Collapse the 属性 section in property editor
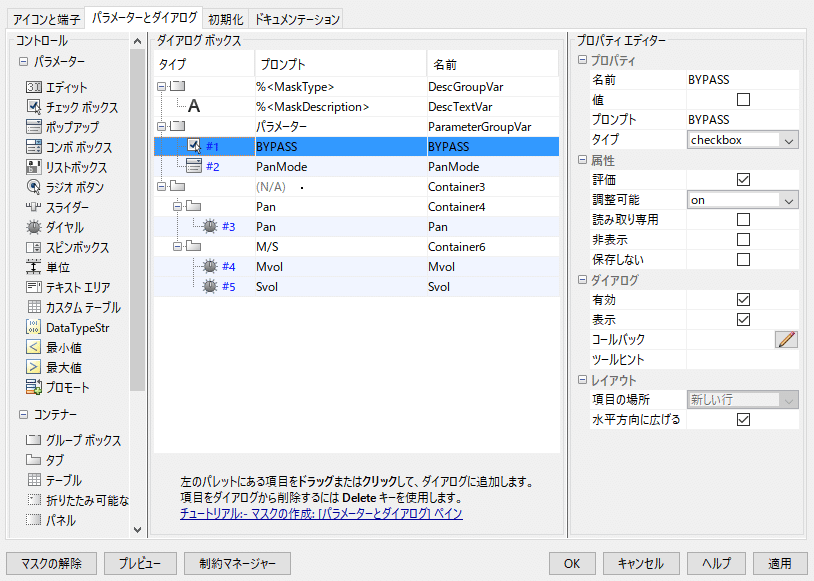Image resolution: width=814 pixels, height=581 pixels. pyautogui.click(x=582, y=160)
